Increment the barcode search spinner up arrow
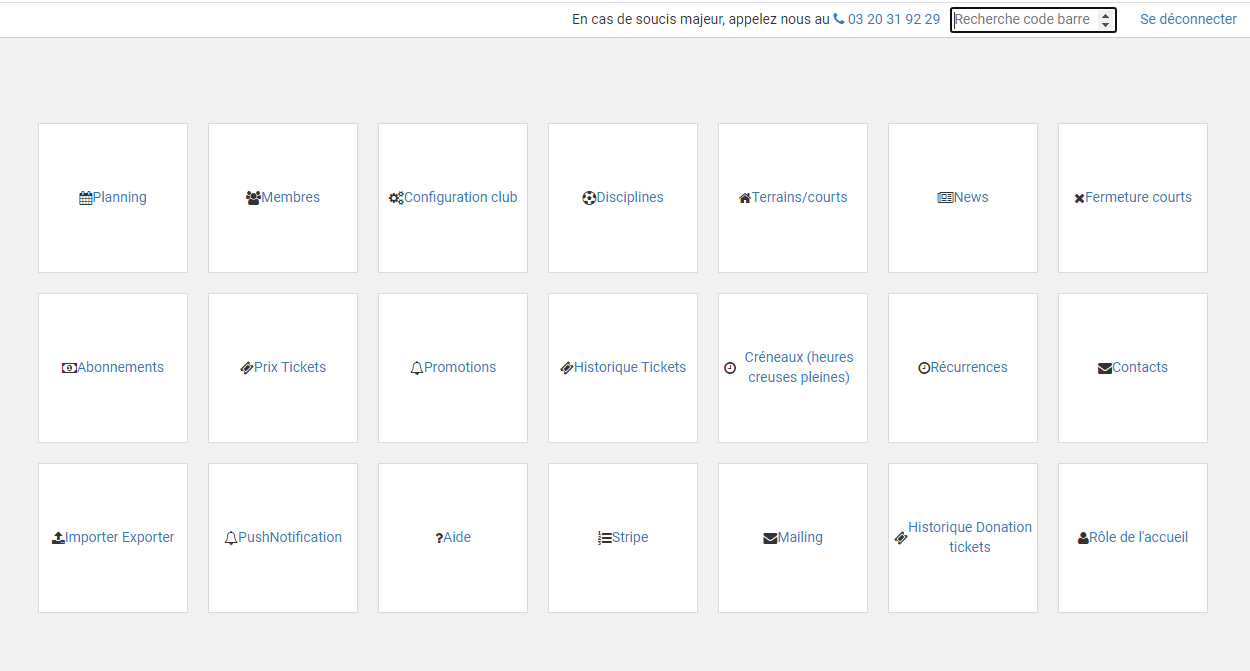 click(1105, 15)
